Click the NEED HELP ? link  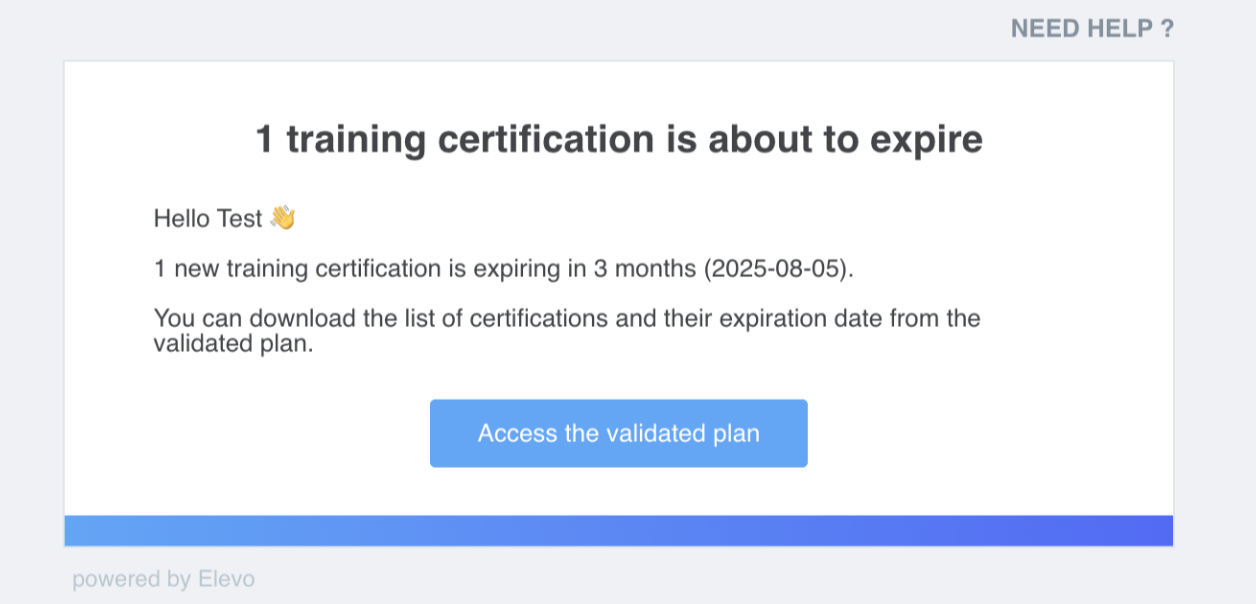pyautogui.click(x=1092, y=28)
